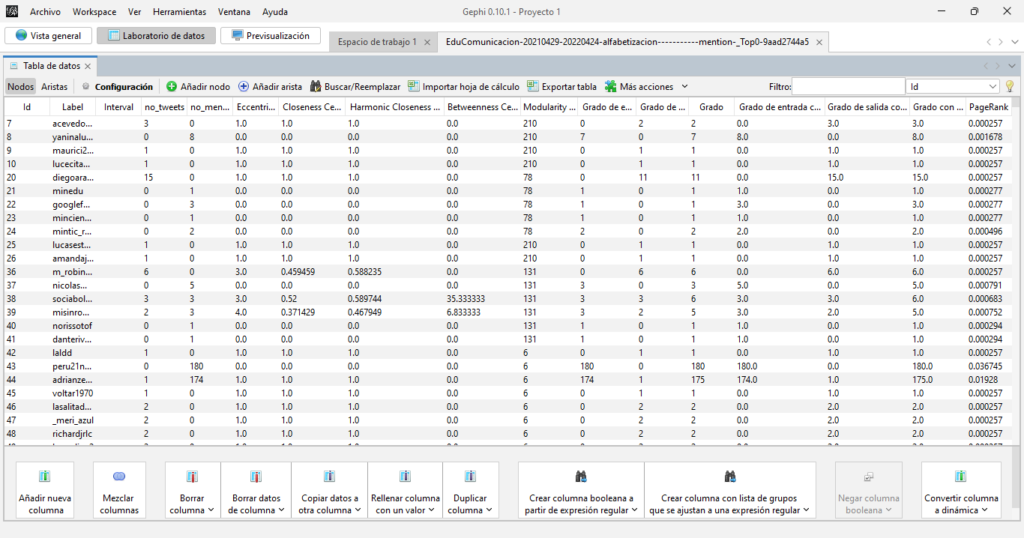Screen dimensions: 1024x538
Task: Click the Más acciones puzzle icon
Action: [611, 86]
